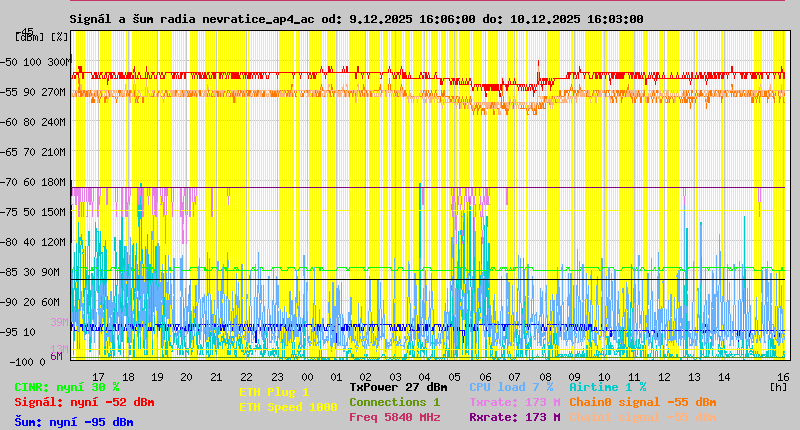Click hour label "16" on time axis
Viewport: 800px width, 430px height.
pos(783,377)
